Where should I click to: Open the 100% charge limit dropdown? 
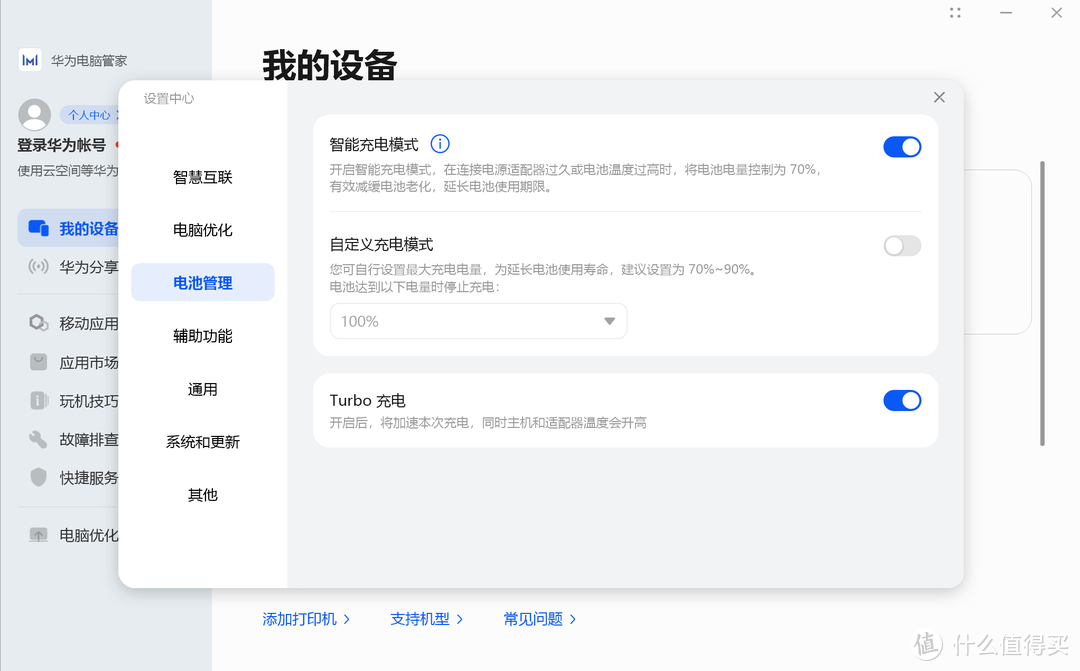[478, 321]
